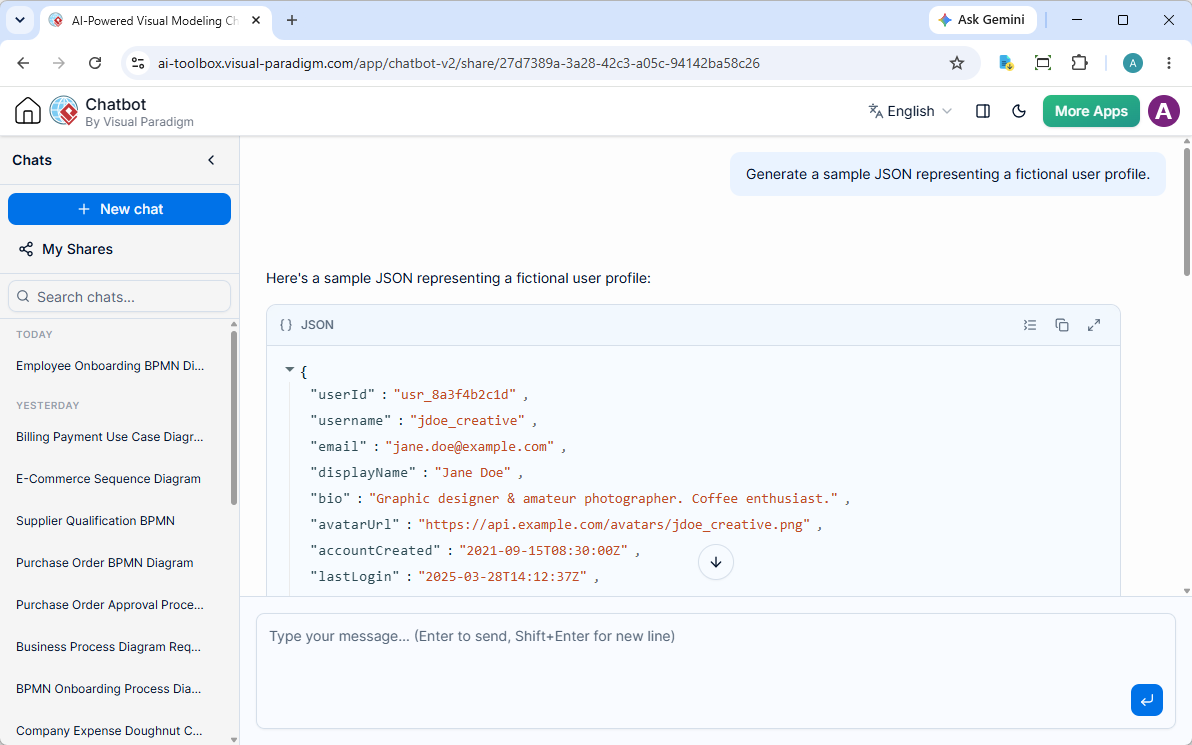Open My Shares
1192x745 pixels.
66,249
